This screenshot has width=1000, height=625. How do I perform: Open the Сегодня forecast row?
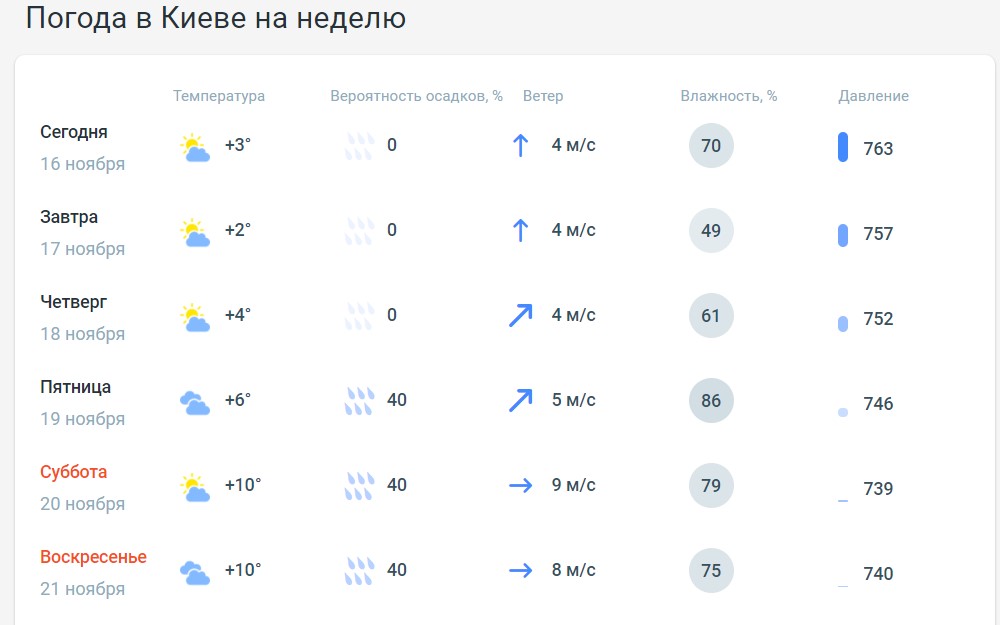74,132
